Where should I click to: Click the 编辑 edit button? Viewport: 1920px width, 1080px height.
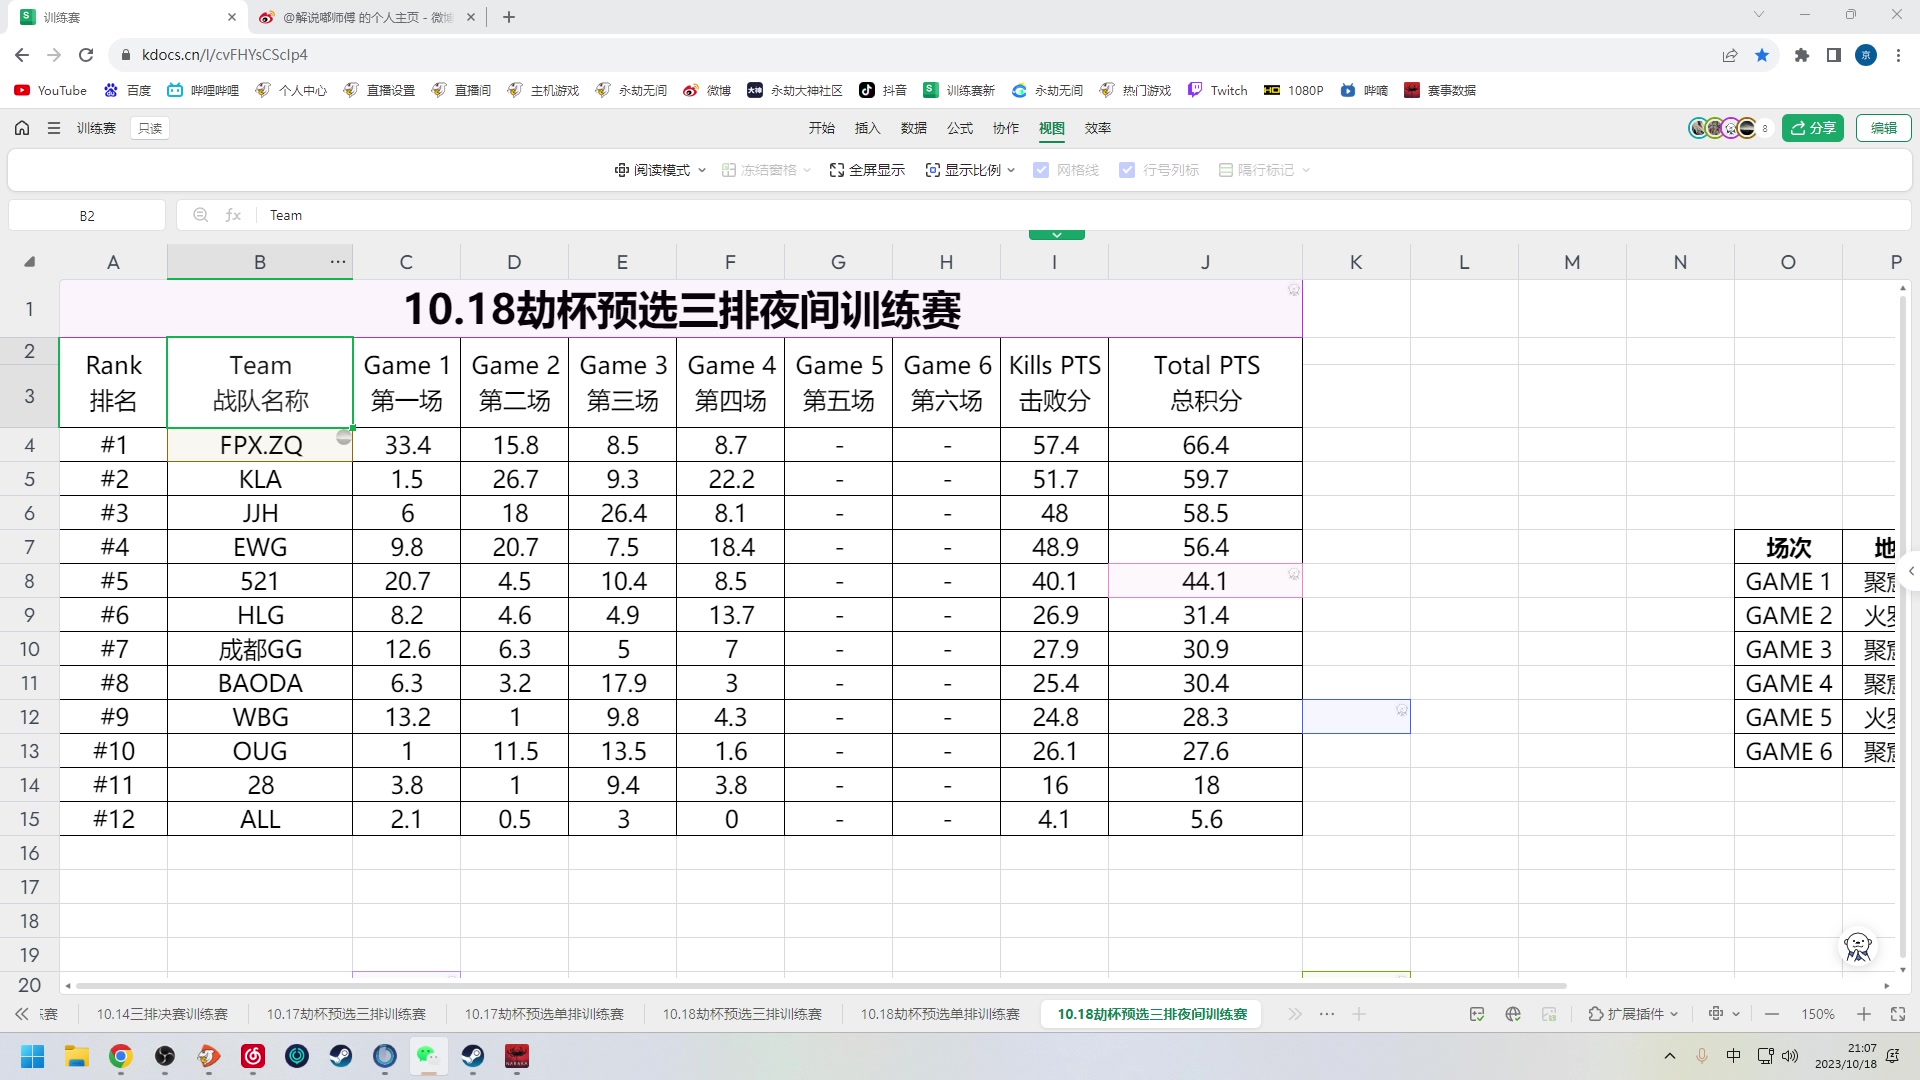(1884, 128)
